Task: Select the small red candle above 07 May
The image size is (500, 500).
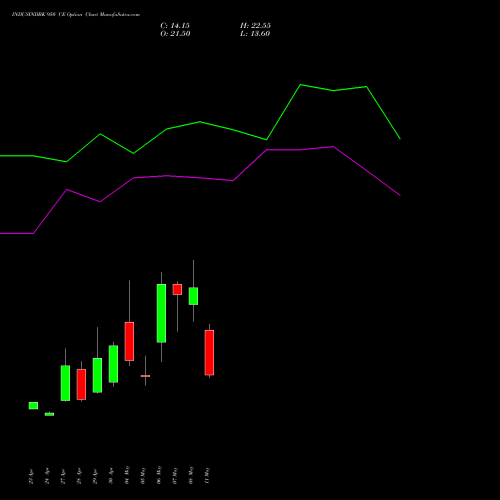Action: pos(177,289)
